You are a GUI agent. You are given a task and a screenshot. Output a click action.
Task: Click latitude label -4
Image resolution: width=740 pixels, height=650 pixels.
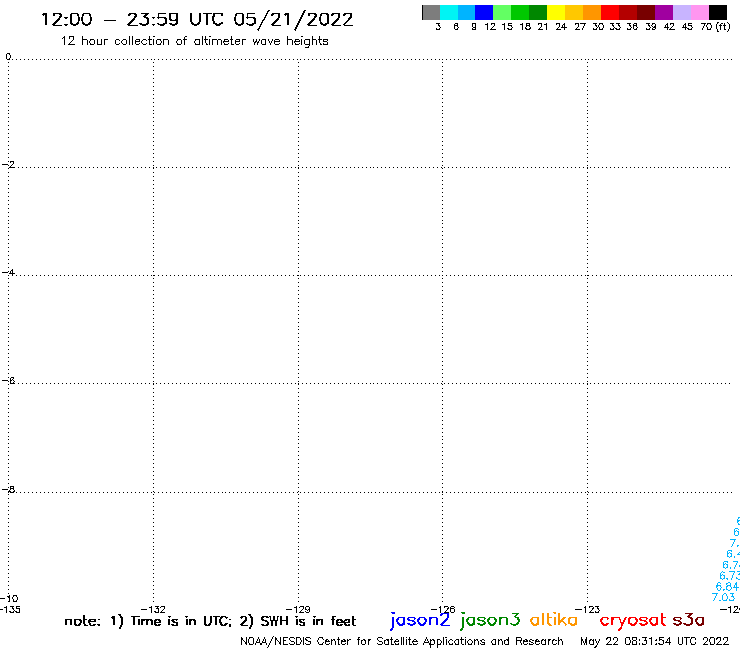tap(8, 272)
